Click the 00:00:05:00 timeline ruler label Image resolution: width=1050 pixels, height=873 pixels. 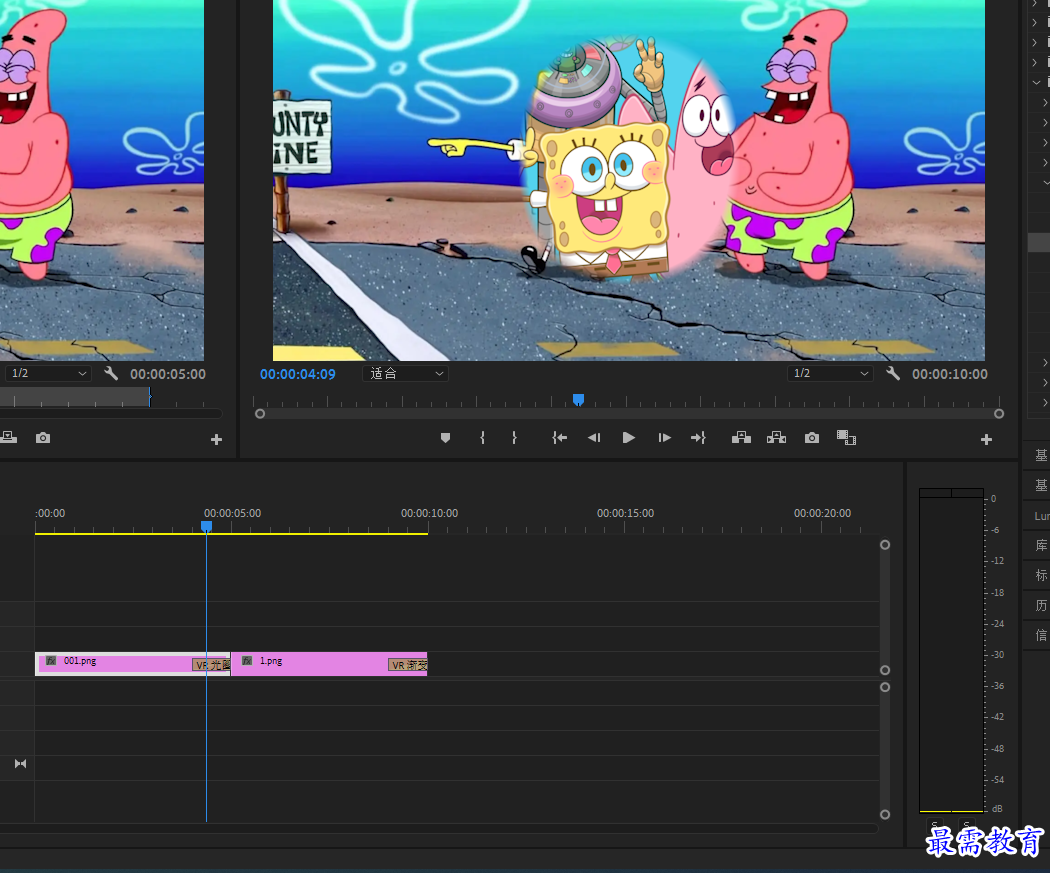[x=232, y=513]
